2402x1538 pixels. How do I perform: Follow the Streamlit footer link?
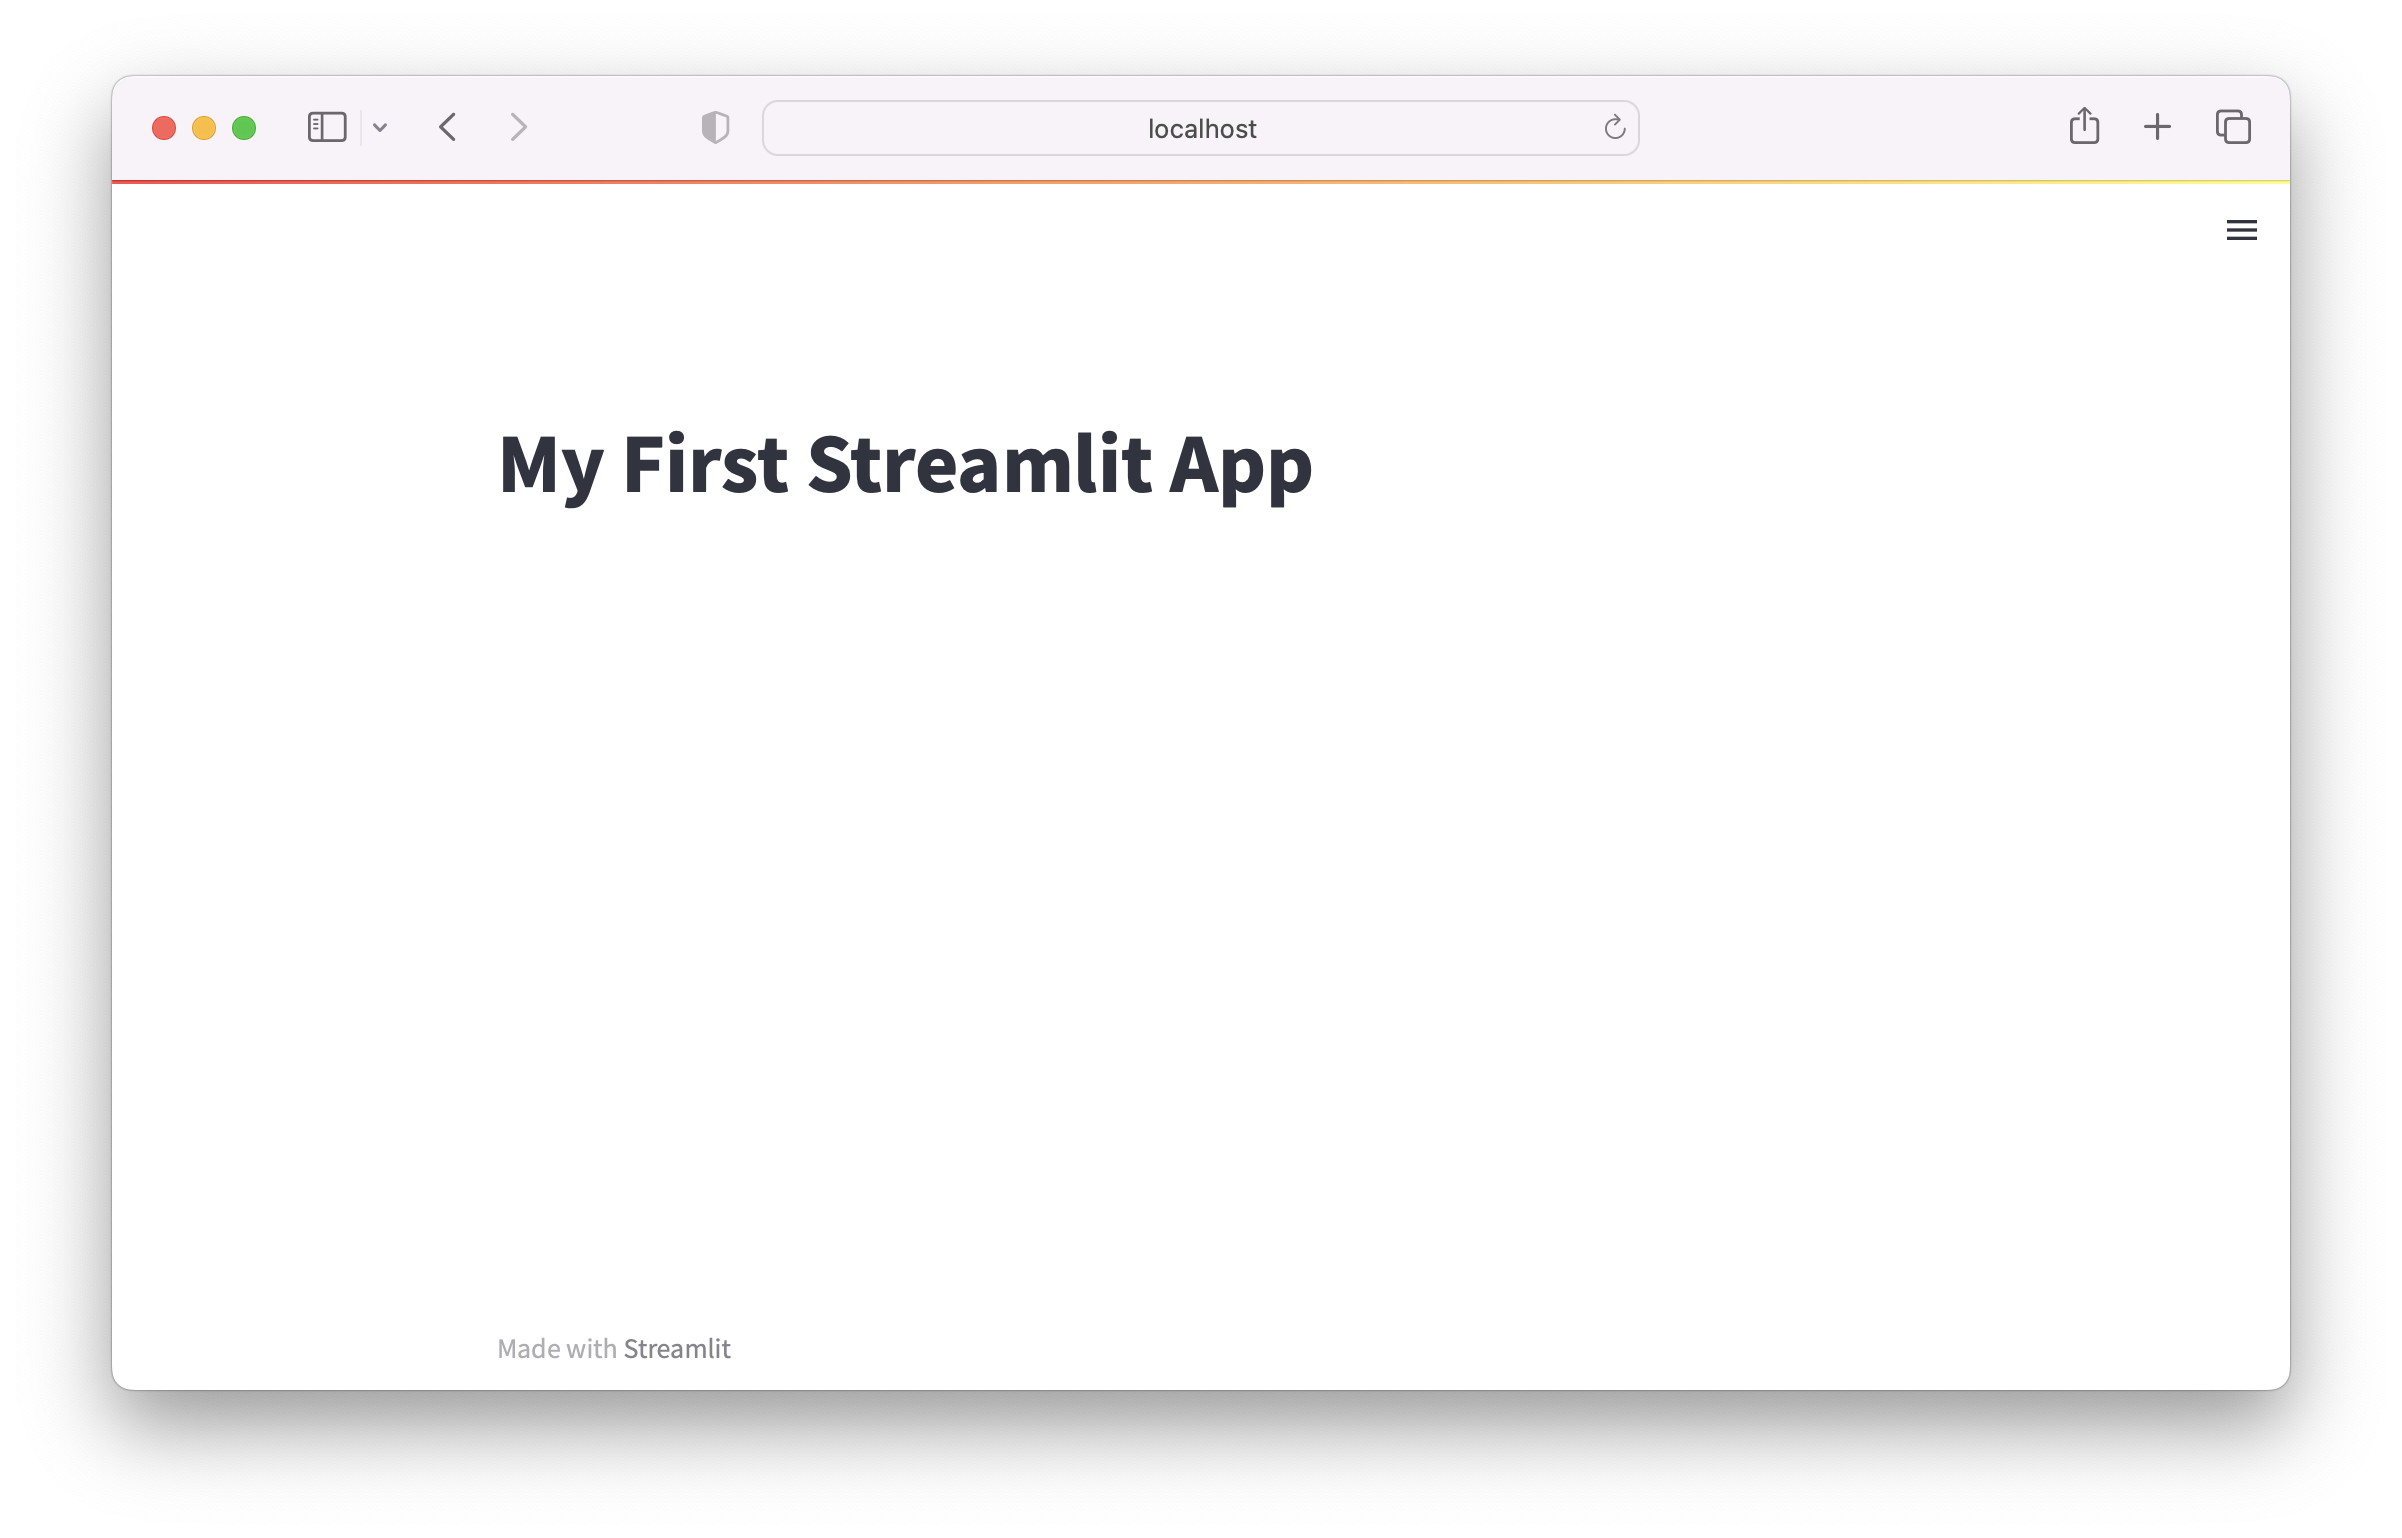(x=677, y=1349)
